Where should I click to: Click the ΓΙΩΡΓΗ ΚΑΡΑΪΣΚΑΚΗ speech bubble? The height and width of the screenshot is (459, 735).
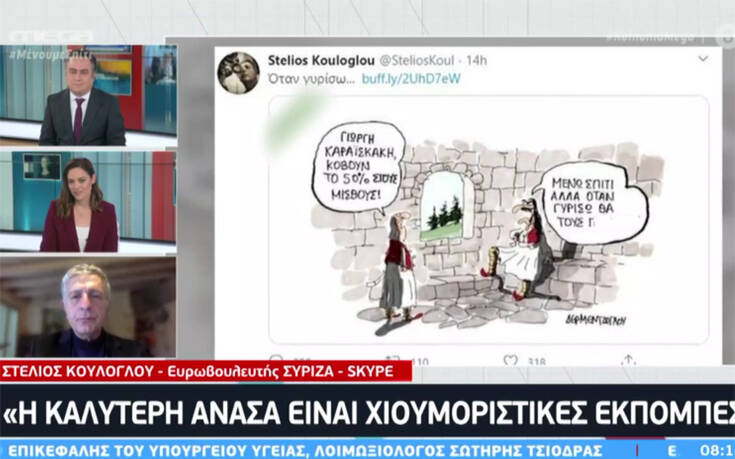click(359, 166)
